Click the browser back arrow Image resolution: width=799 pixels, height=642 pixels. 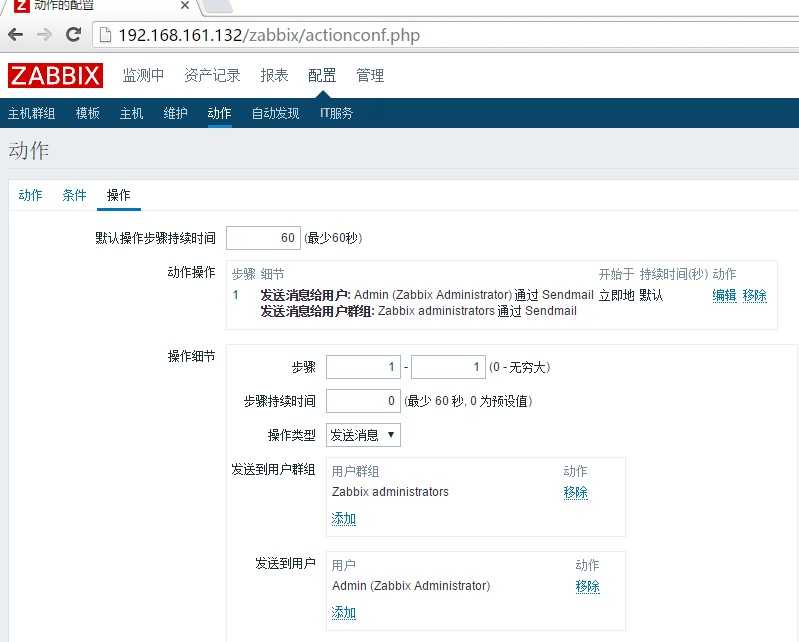click(16, 35)
